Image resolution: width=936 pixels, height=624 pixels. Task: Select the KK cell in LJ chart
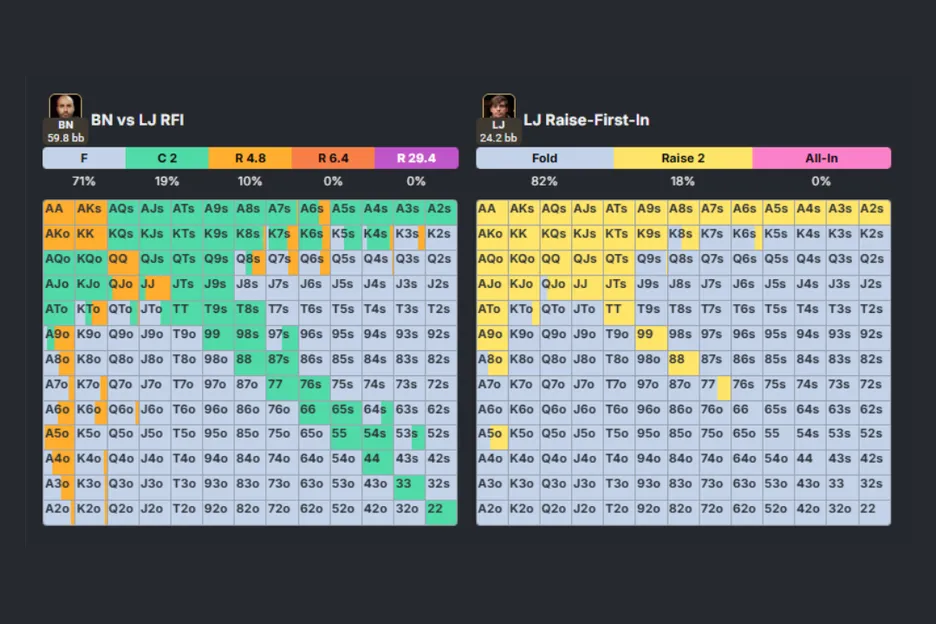521,234
